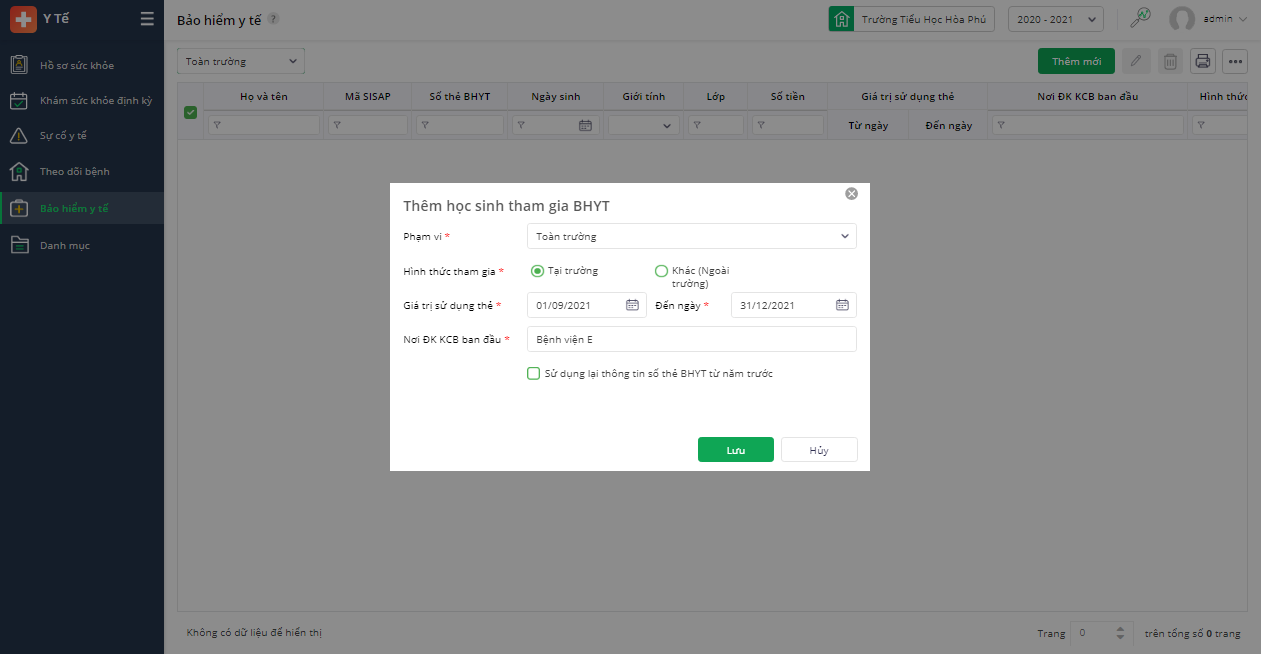Close the Thêm học sinh dialog

pos(851,193)
